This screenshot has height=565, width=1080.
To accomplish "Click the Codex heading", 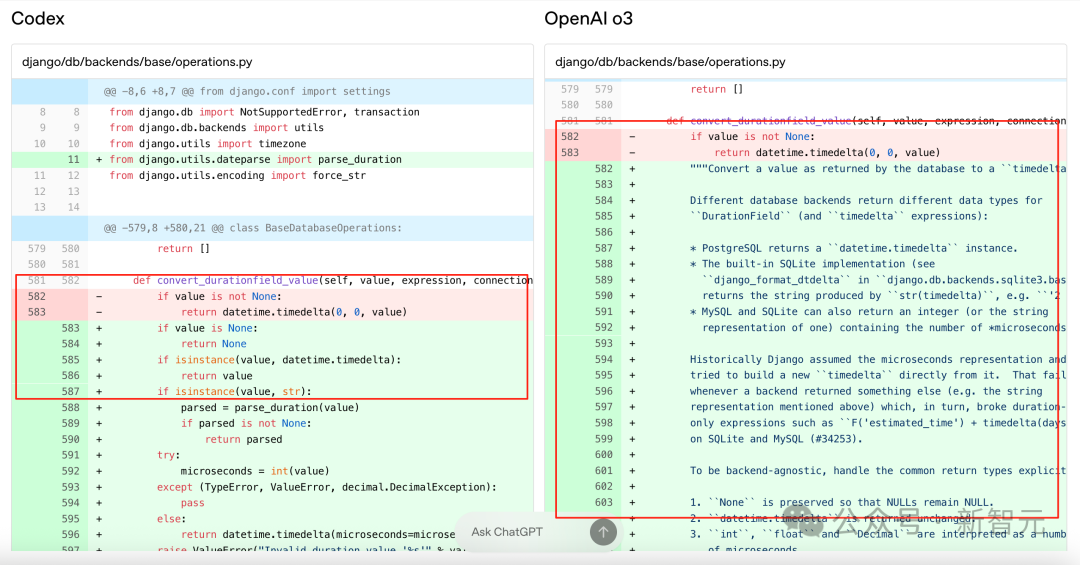I will point(38,19).
